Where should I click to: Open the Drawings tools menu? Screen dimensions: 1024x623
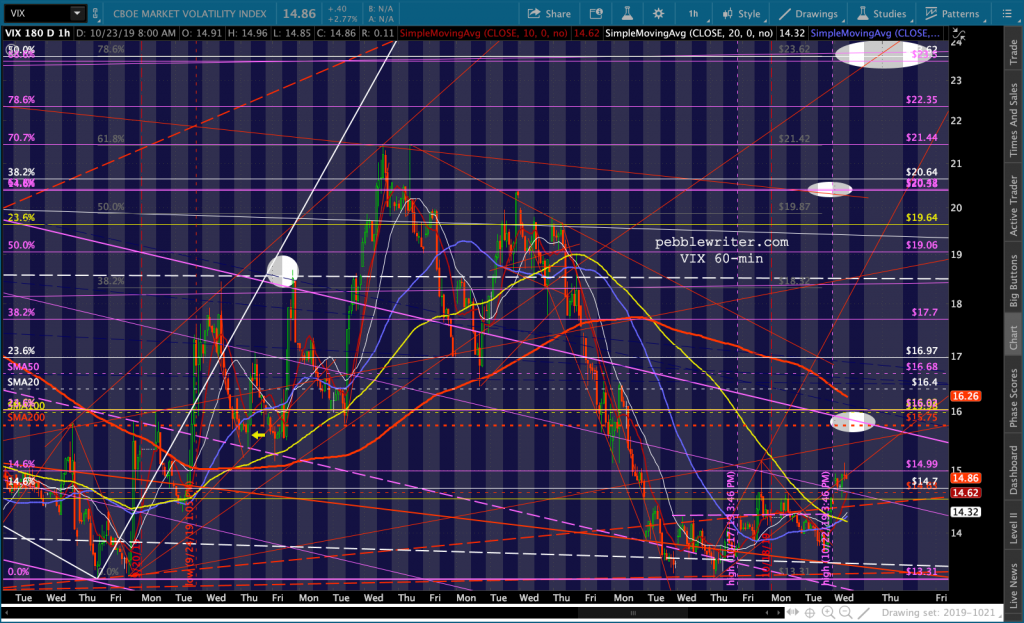coord(809,14)
